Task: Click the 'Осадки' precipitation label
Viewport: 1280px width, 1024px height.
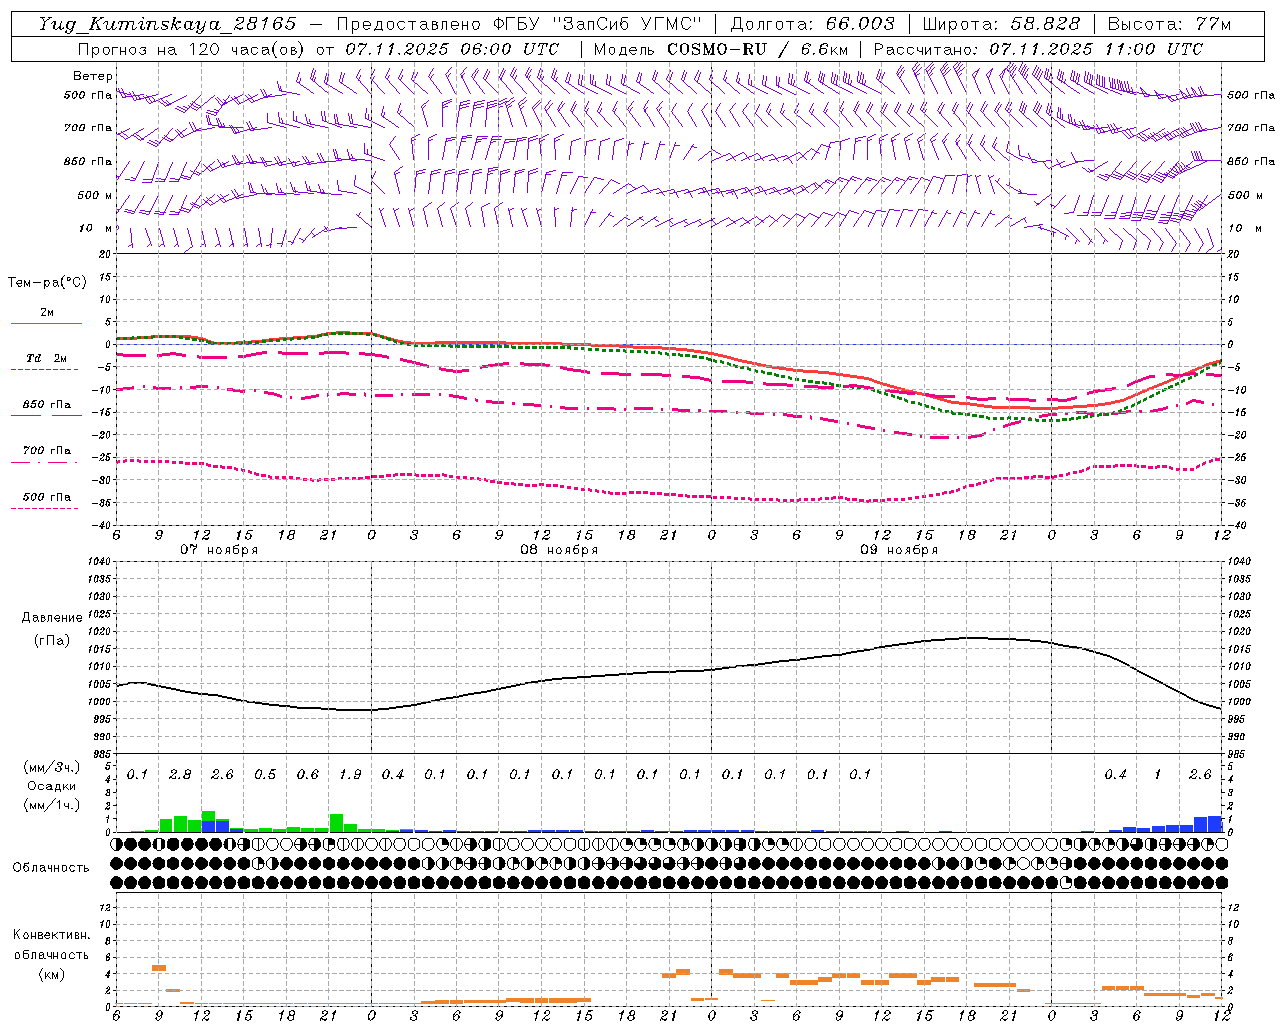Action: click(52, 786)
